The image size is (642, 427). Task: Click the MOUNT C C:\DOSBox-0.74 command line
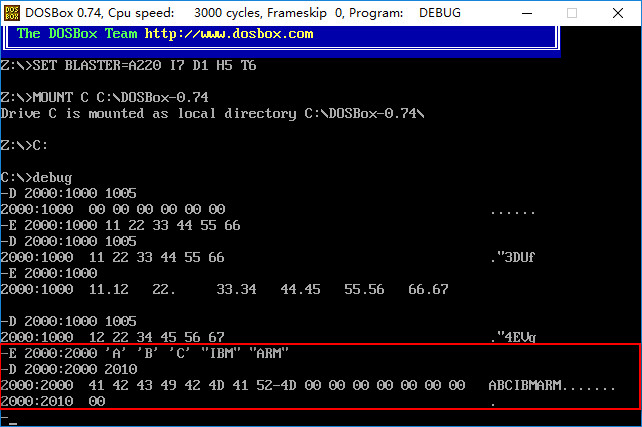click(104, 97)
